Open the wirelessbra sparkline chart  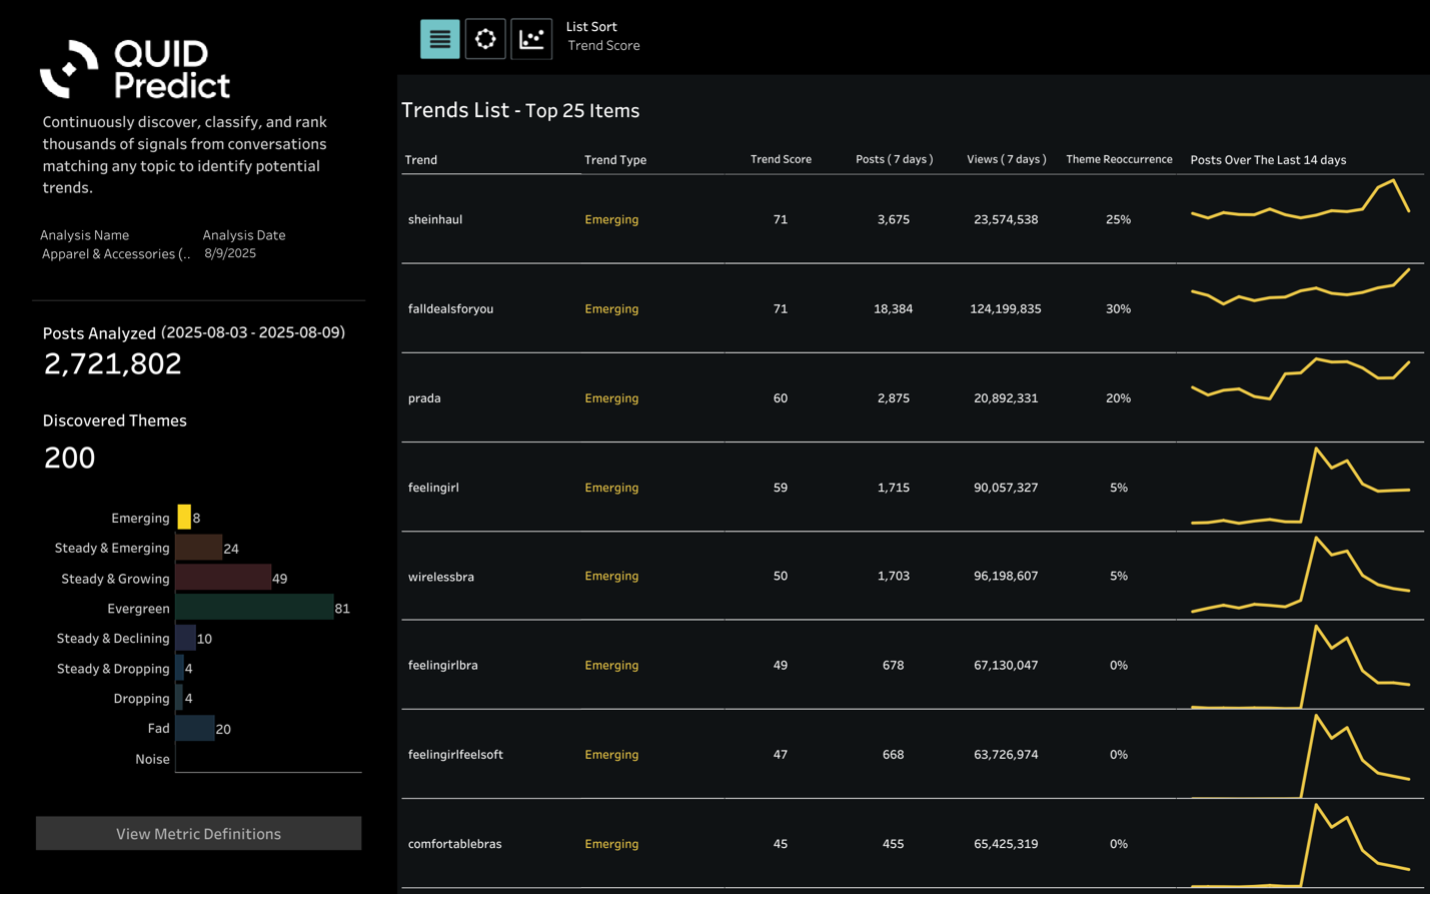[x=1300, y=575]
